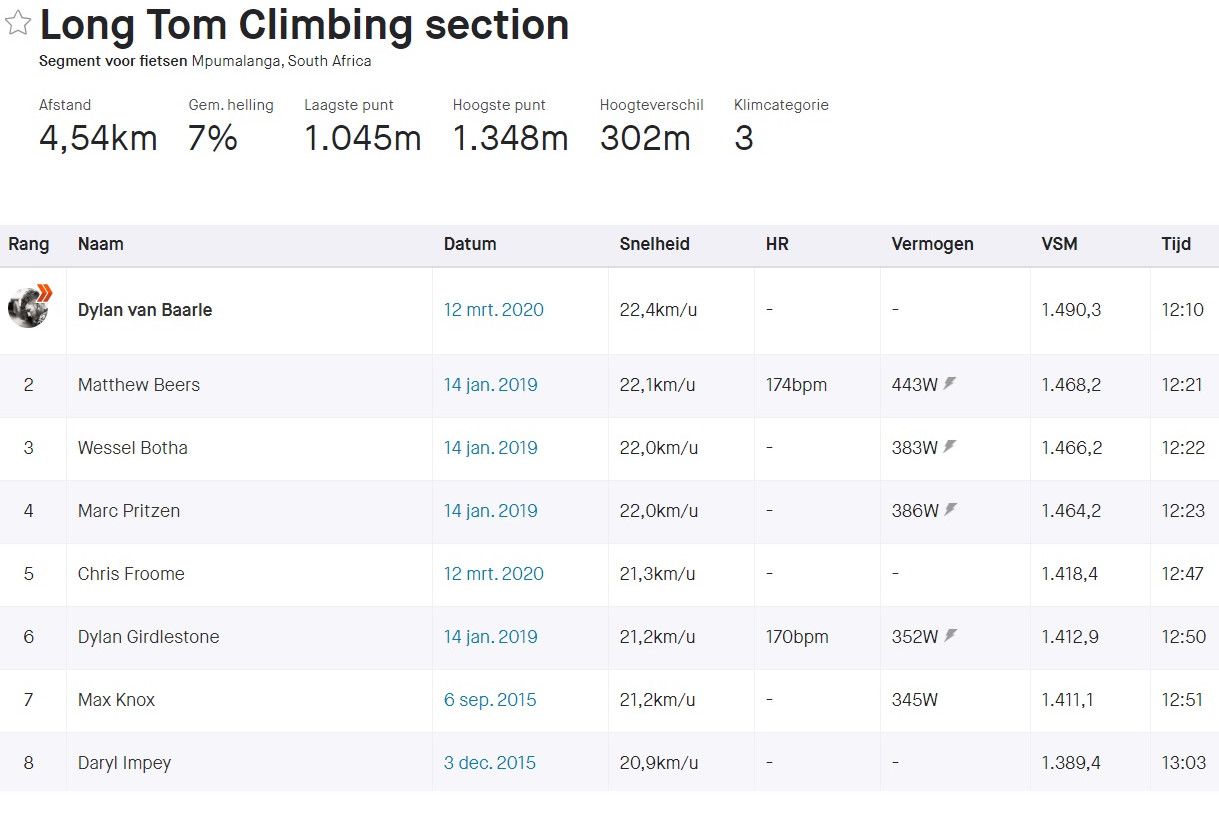Select athlete Chris Froome
The width and height of the screenshot is (1219, 813).
[131, 574]
